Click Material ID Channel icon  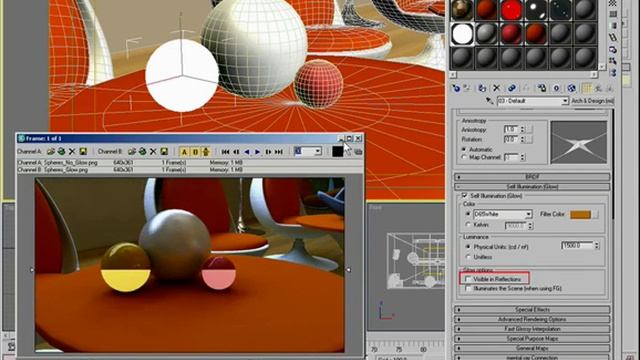click(556, 88)
